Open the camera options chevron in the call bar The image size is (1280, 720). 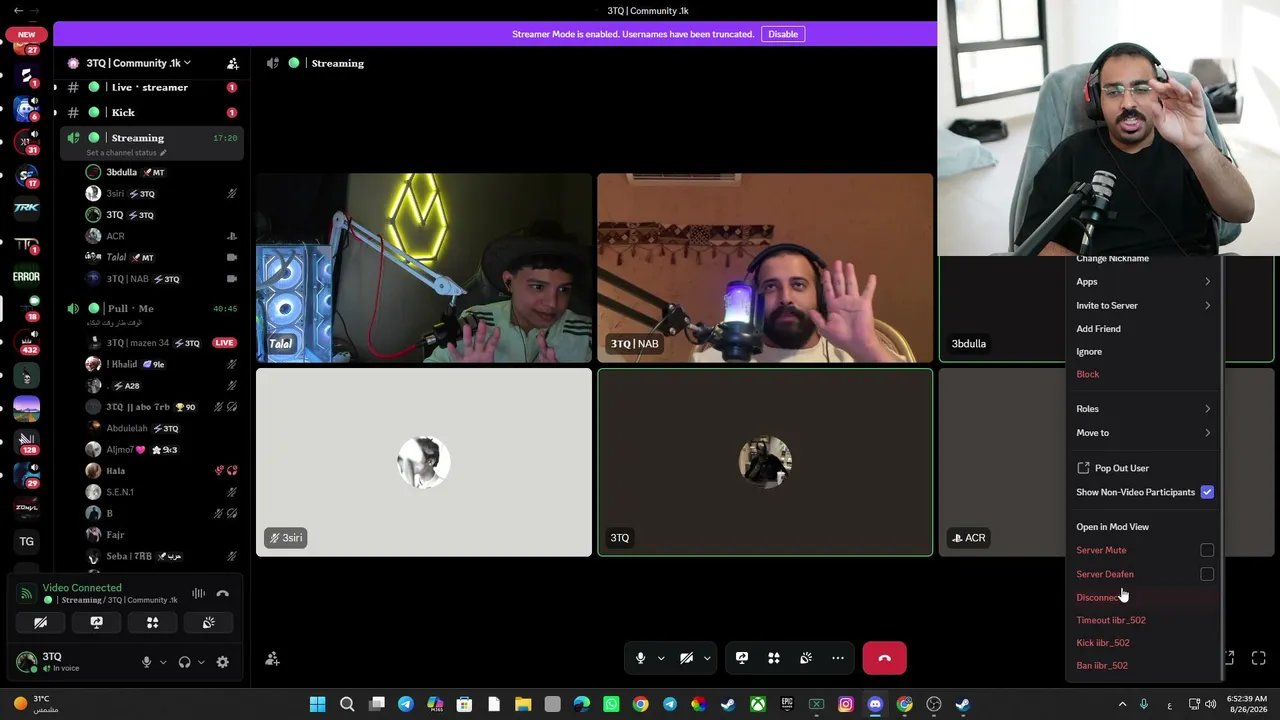[707, 658]
